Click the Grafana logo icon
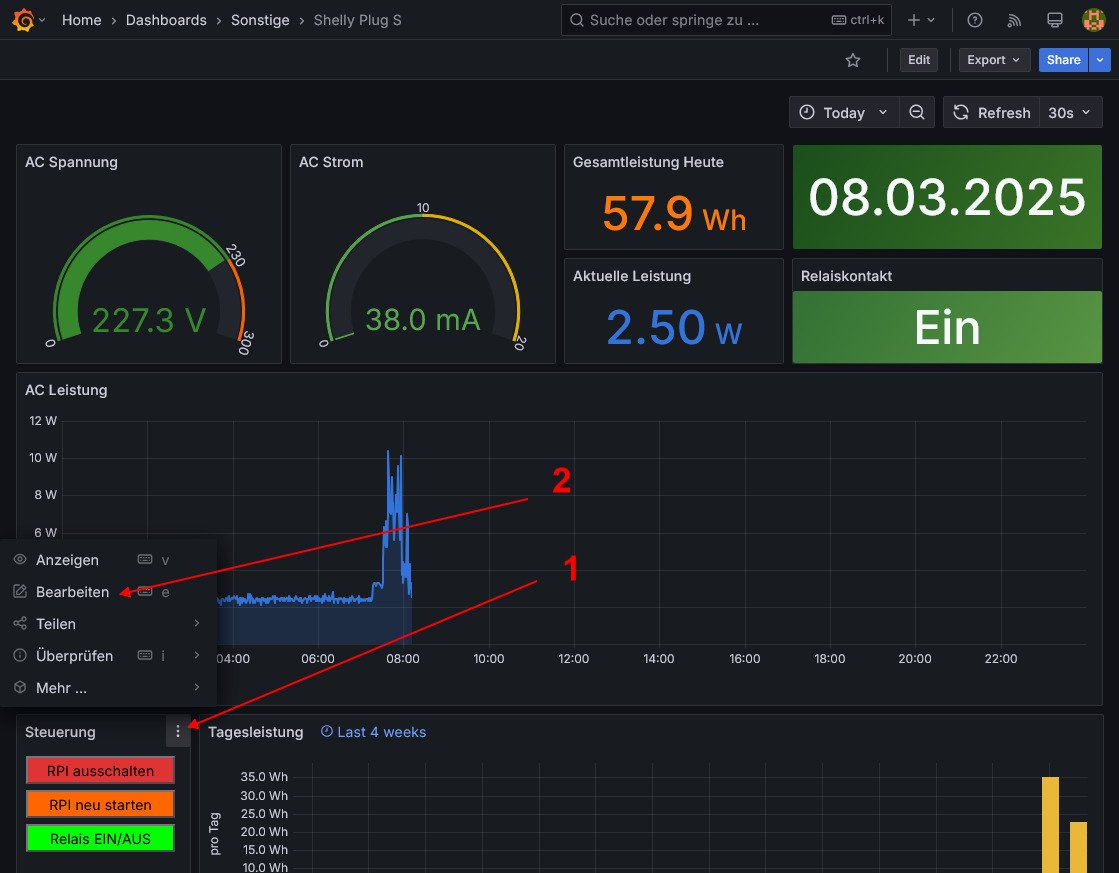1119x873 pixels. [22, 20]
